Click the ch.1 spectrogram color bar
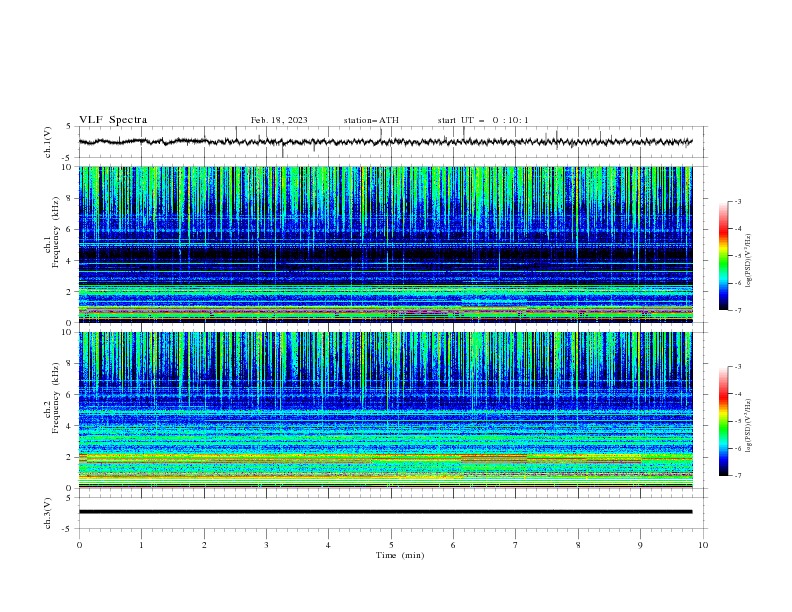Screen dimensions: 792x612 tap(723, 256)
